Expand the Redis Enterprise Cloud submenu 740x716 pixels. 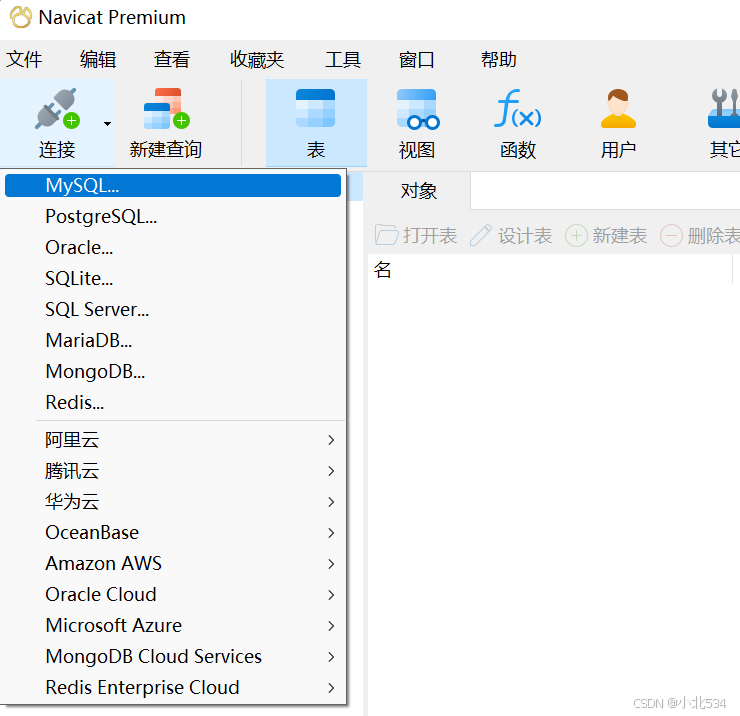click(x=173, y=688)
